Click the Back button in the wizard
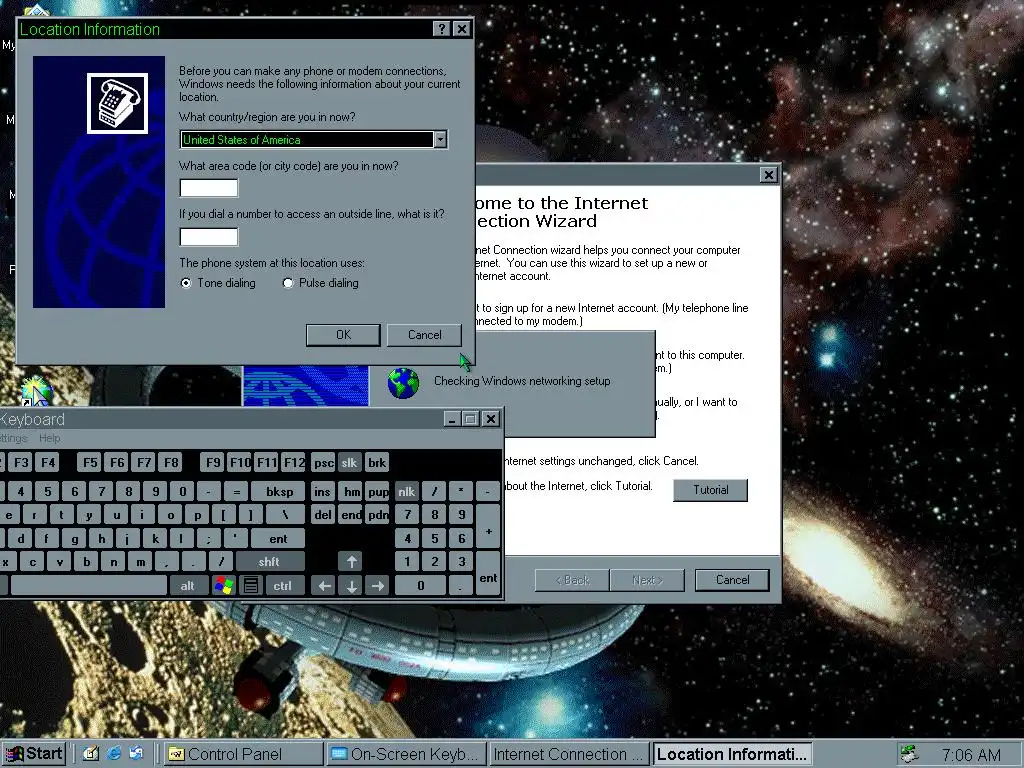This screenshot has width=1024, height=768. pyautogui.click(x=572, y=580)
